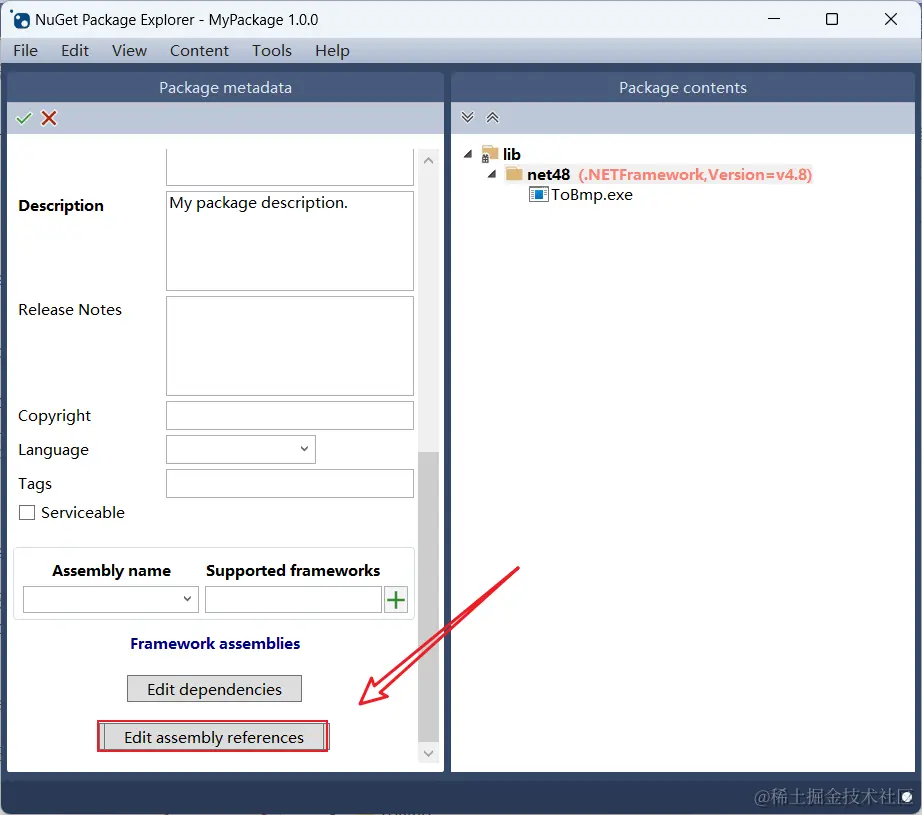The width and height of the screenshot is (922, 815).
Task: Minimize the NuGet Package Explorer window
Action: pyautogui.click(x=774, y=19)
